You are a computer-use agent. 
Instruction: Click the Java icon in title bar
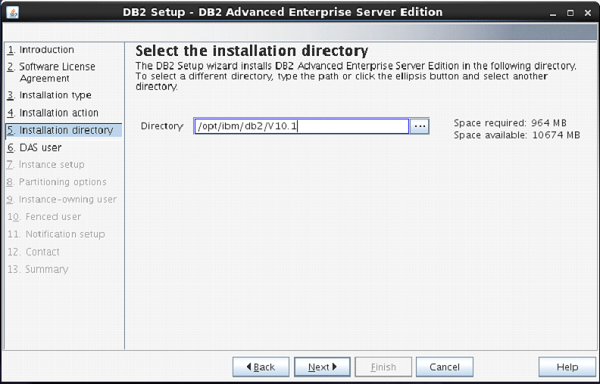[13, 12]
